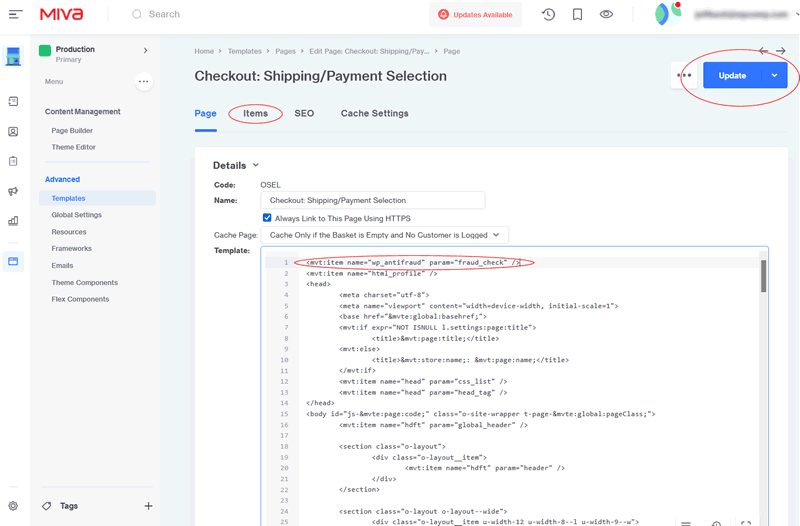This screenshot has width=800, height=526.
Task: Click the plus icon next to Tags
Action: click(148, 506)
